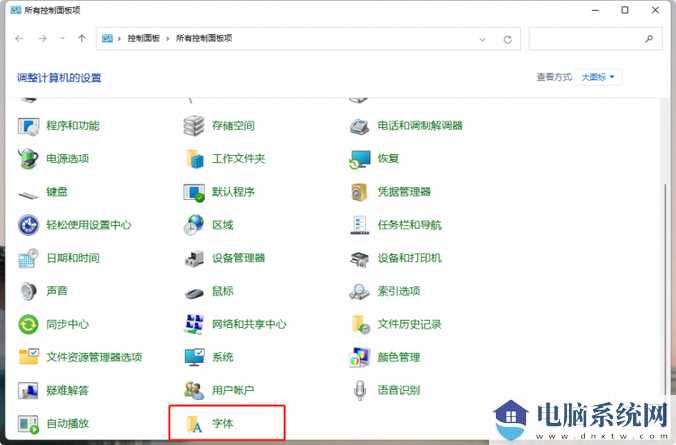The width and height of the screenshot is (676, 445).
Task: Open the 存储空间 drives icon
Action: click(x=194, y=126)
